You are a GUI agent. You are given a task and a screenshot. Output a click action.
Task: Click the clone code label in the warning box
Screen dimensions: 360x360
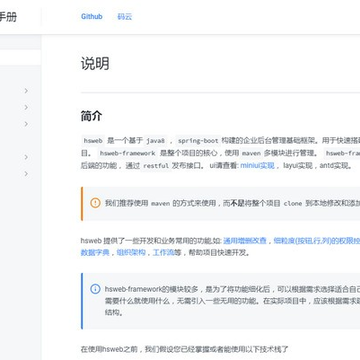pos(293,203)
